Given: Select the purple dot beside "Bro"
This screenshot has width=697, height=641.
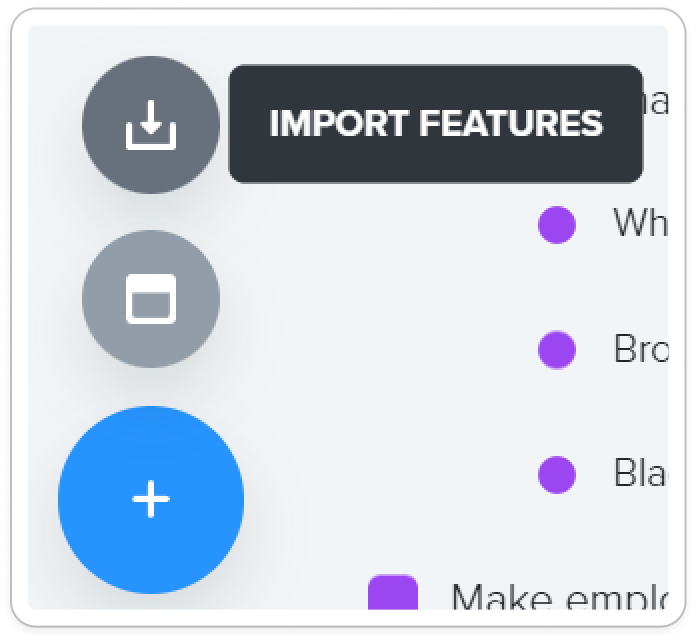Looking at the screenshot, I should tap(557, 350).
